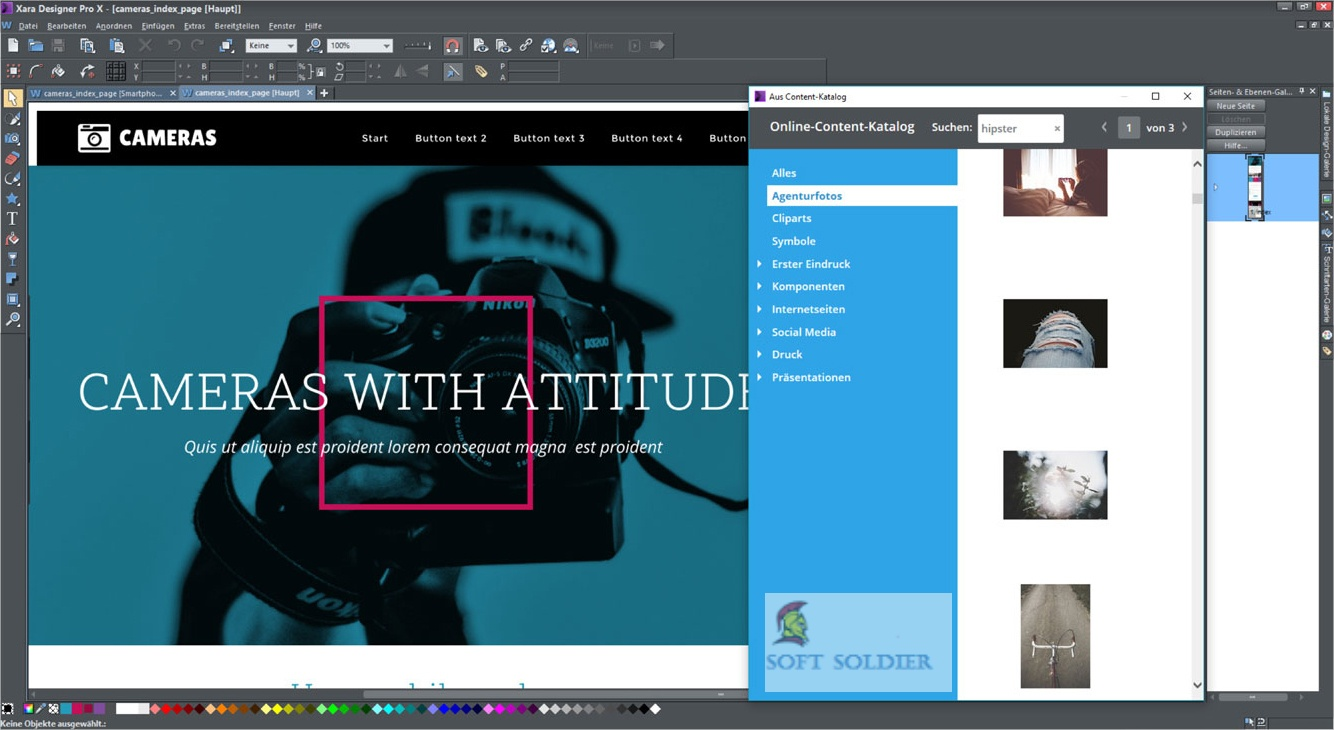Open the Bitmap gallery icon in the right sidebar

coord(1327,198)
